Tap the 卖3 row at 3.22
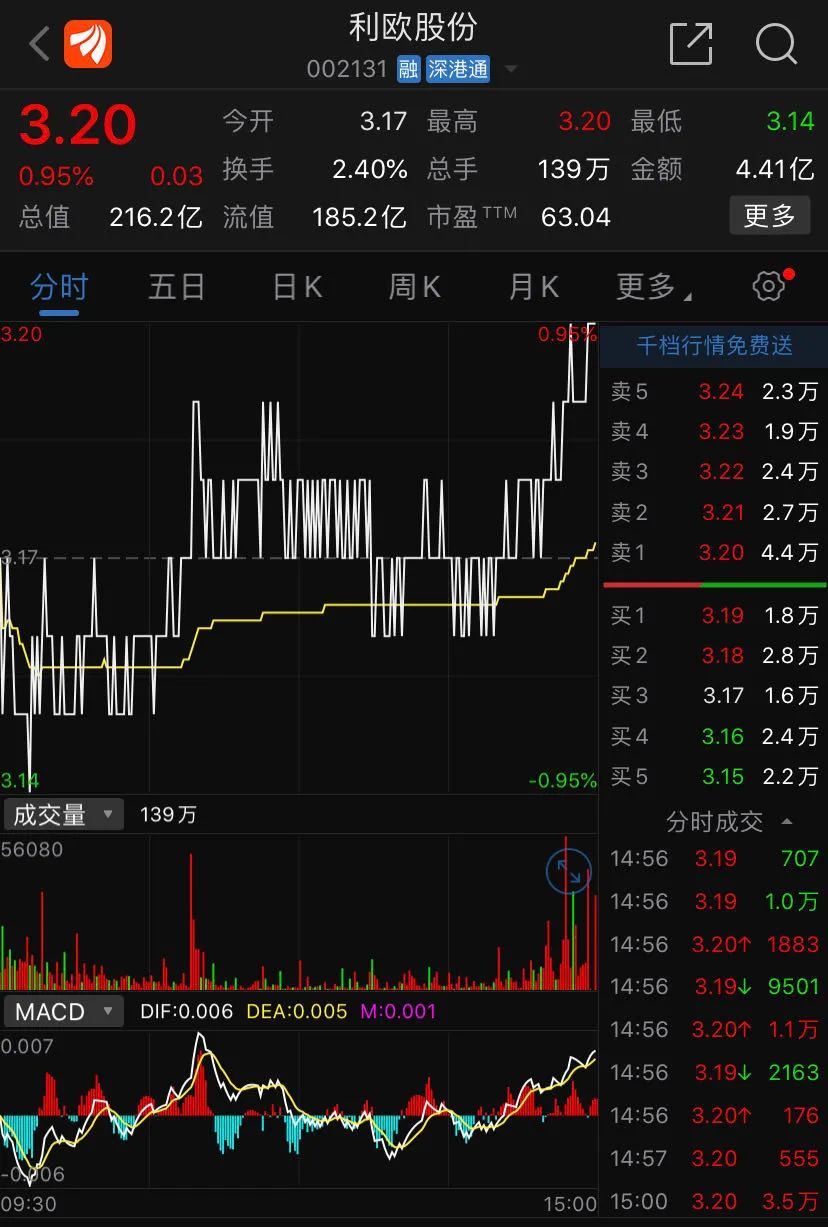Image resolution: width=828 pixels, height=1227 pixels. click(x=714, y=471)
